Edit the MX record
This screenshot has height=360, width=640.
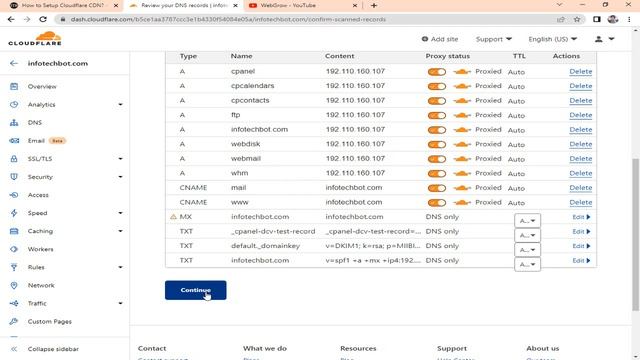[x=581, y=217]
